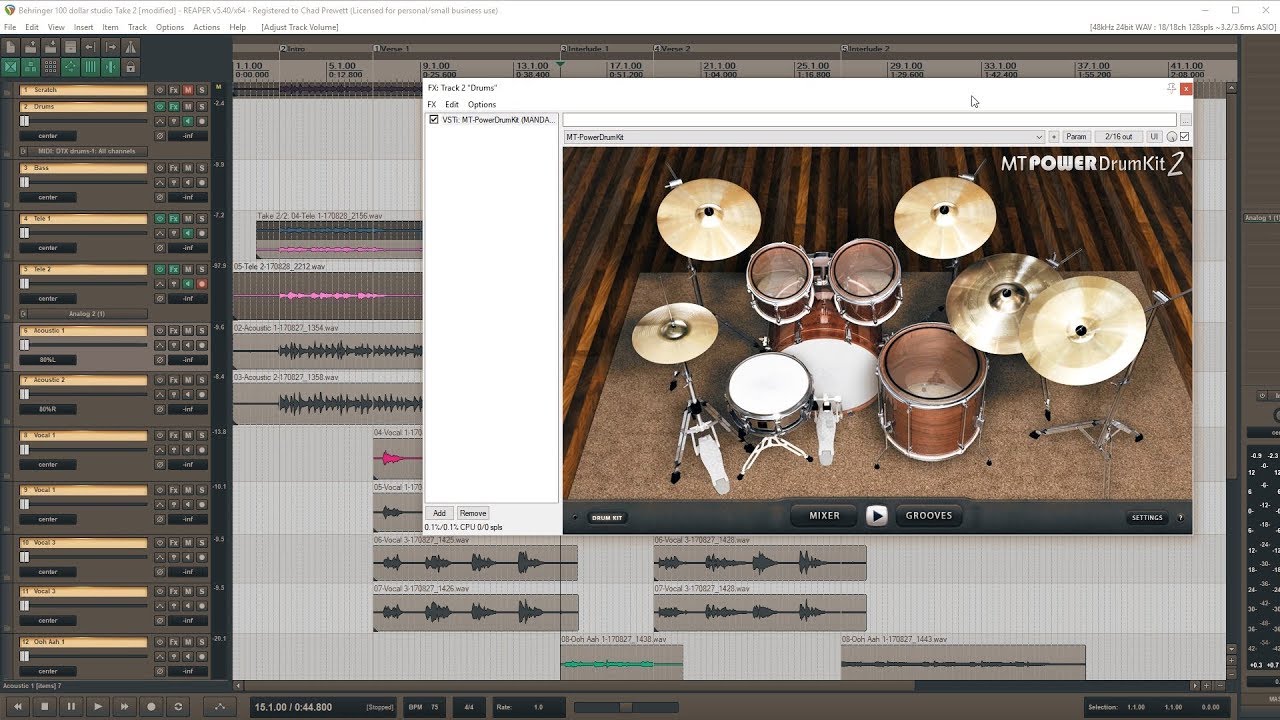This screenshot has width=1280, height=720.
Task: Open the Track menu
Action: coord(137,27)
